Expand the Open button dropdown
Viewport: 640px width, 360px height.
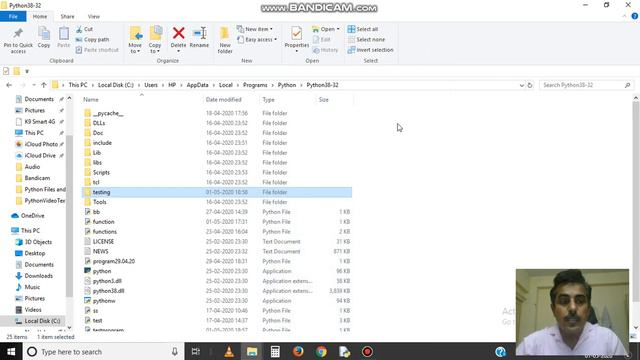(338, 29)
